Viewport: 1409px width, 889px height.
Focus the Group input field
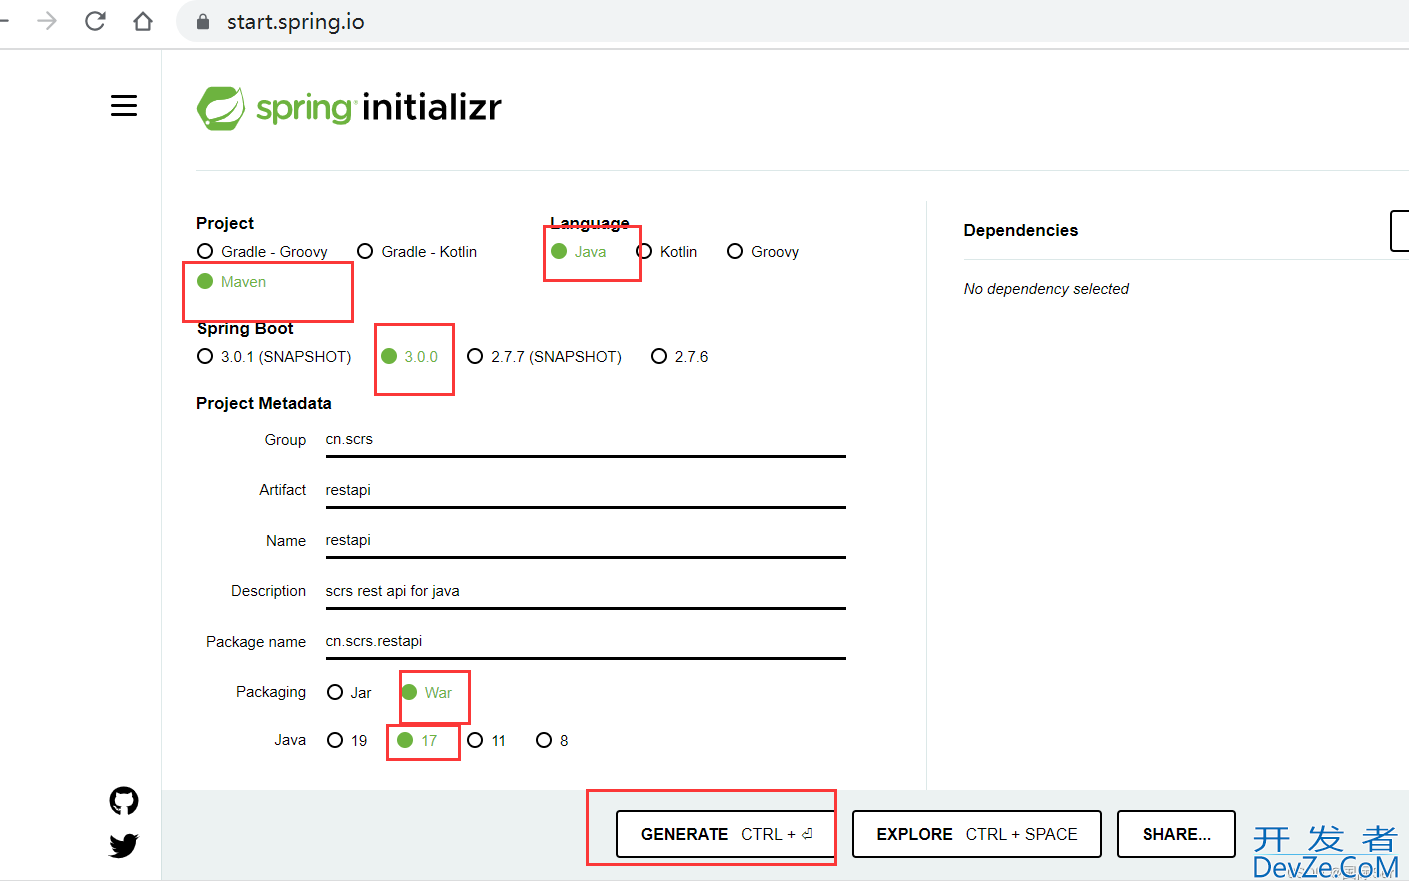(x=586, y=440)
